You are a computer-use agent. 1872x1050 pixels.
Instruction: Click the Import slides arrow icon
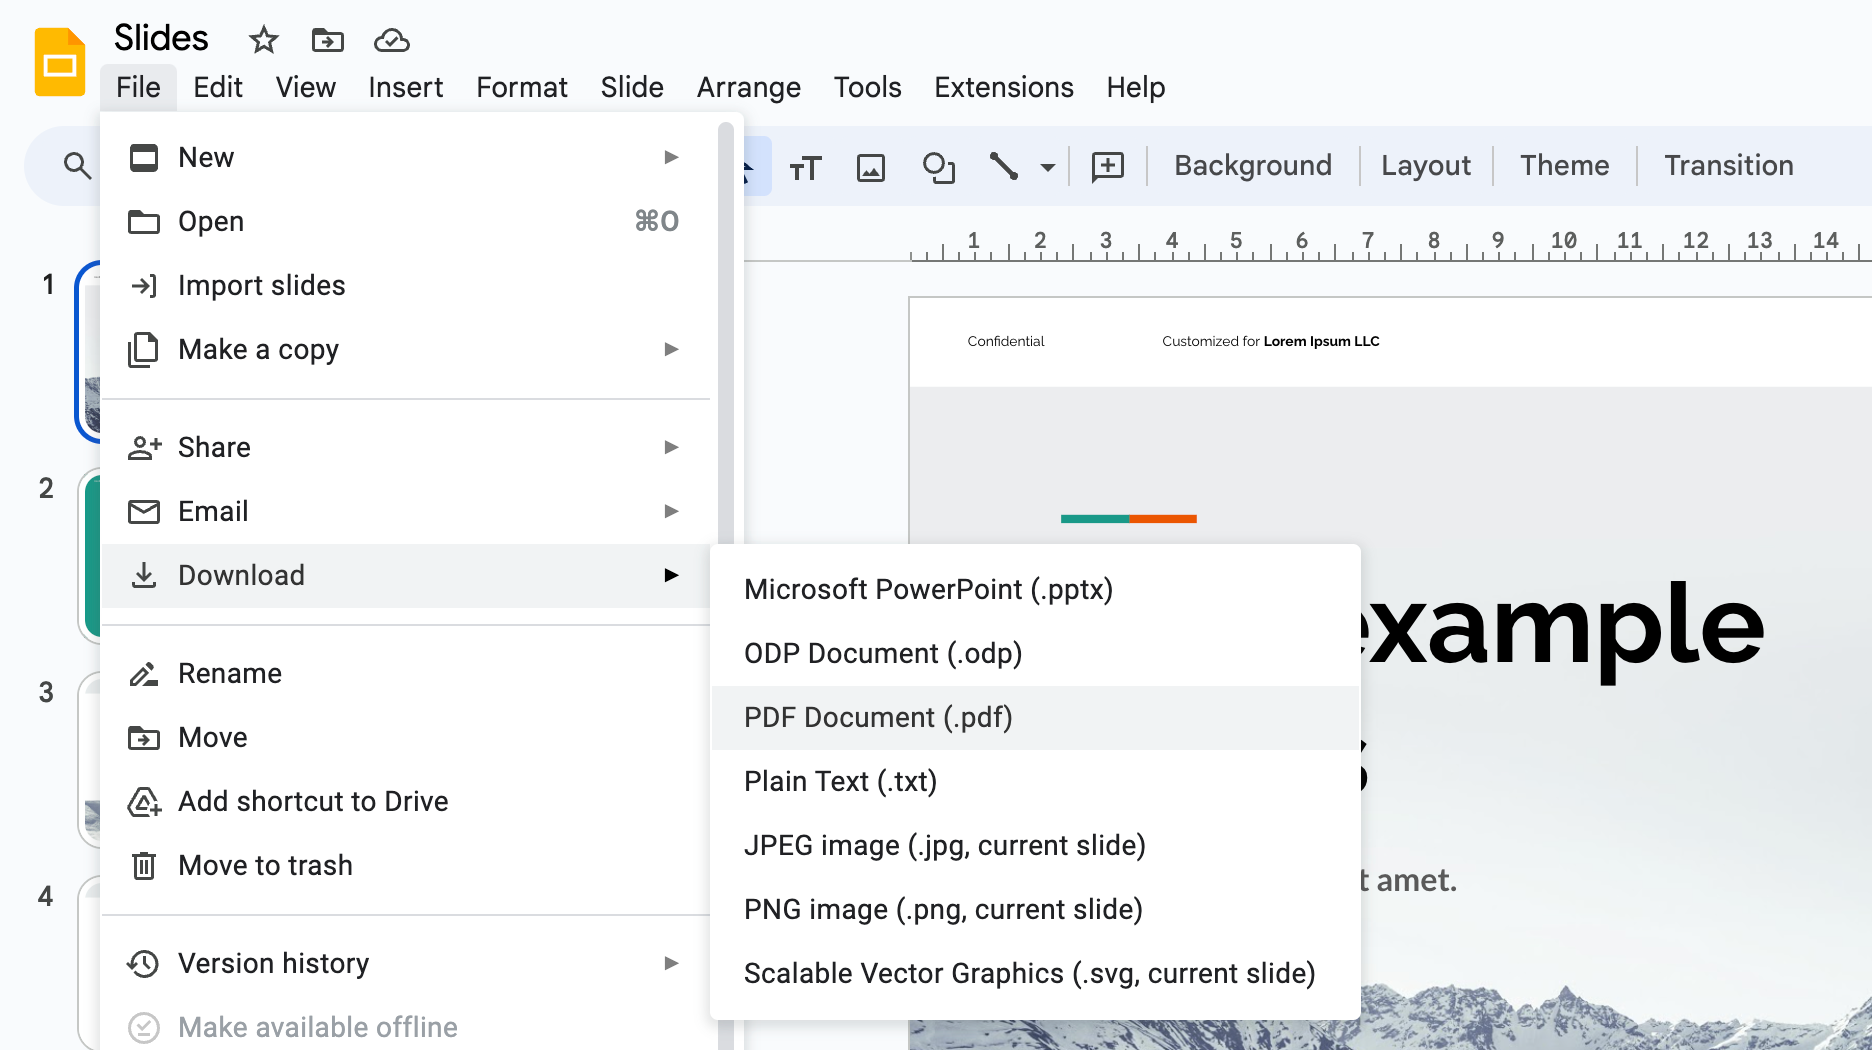[144, 286]
